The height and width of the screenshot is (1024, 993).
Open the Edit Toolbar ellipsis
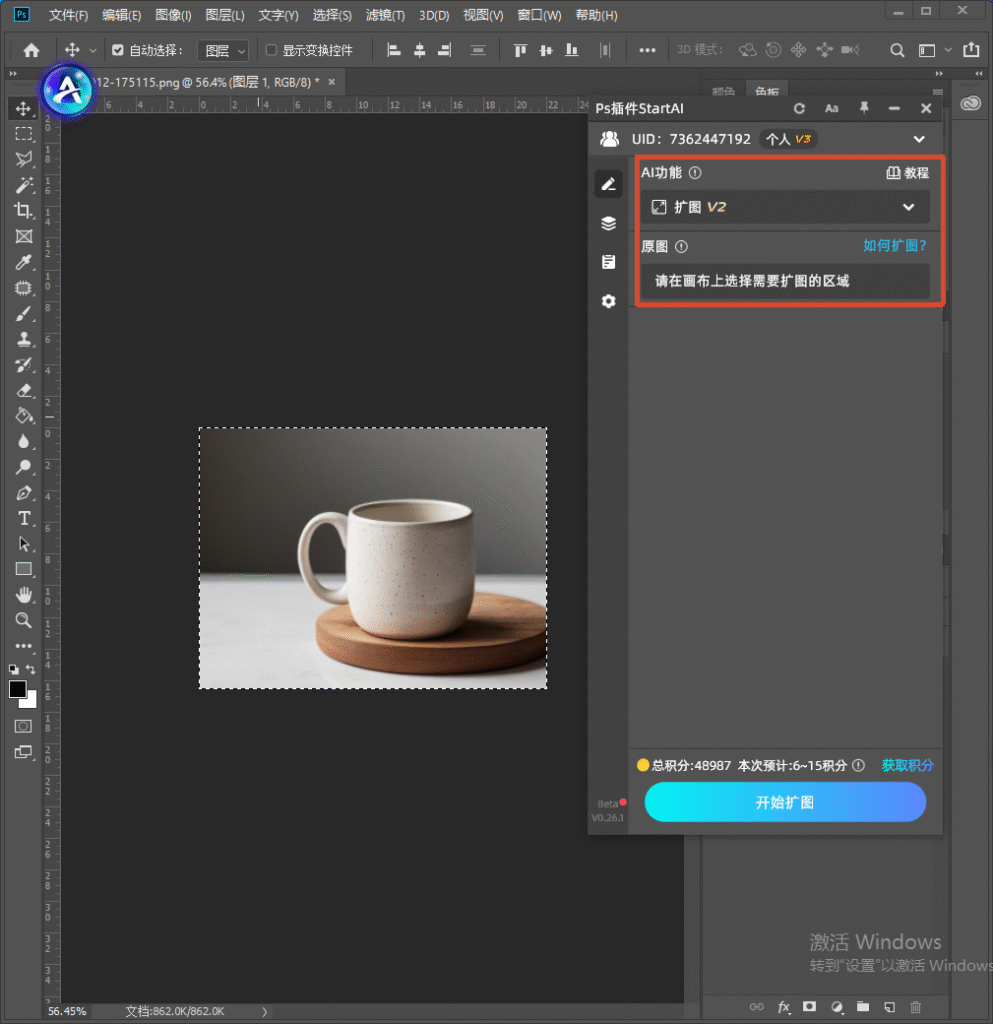pos(24,646)
